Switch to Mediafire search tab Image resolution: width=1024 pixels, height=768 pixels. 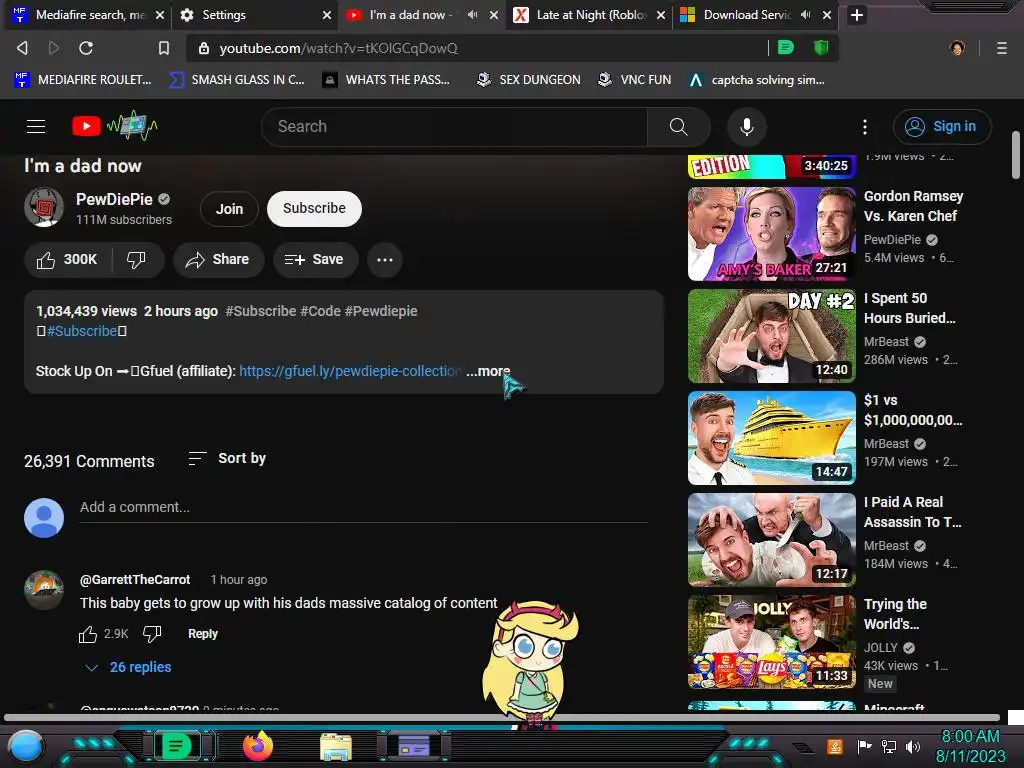pos(89,14)
